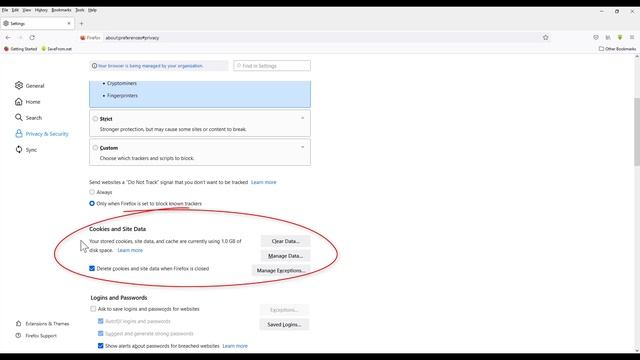Open Learn more link for disk space

coord(130,250)
